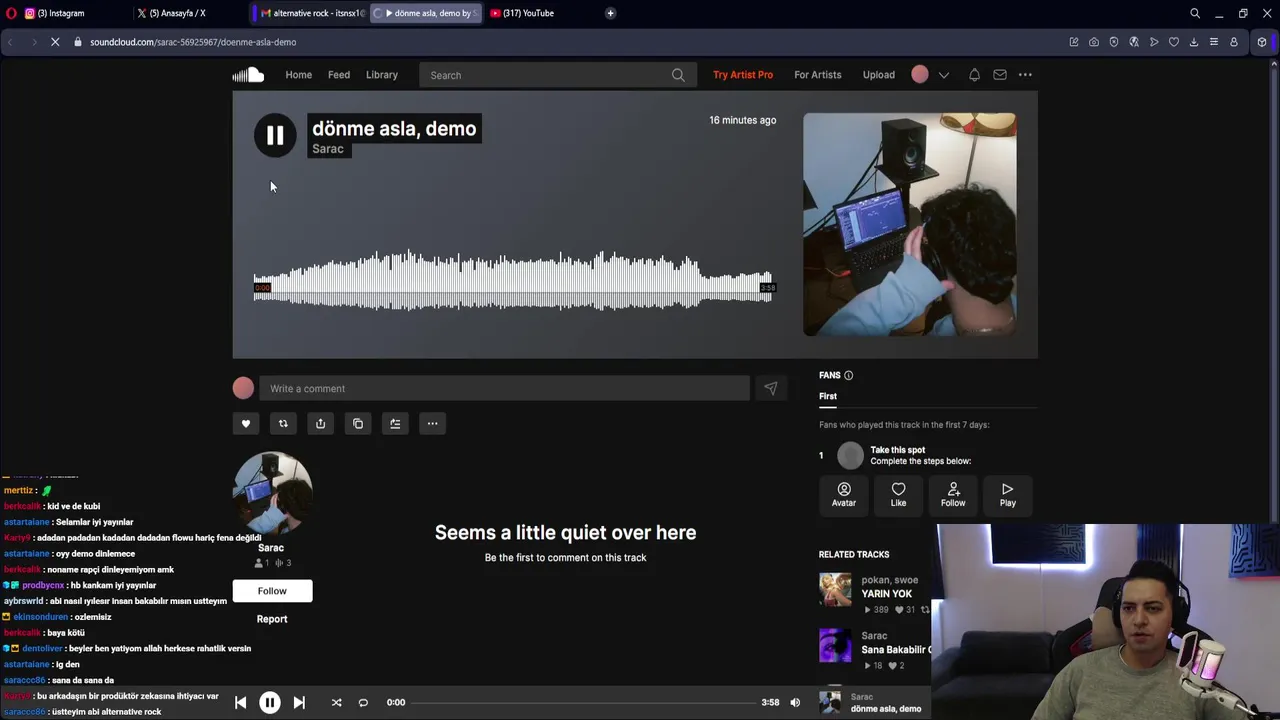Image resolution: width=1280 pixels, height=720 pixels.
Task: Click the Avatar step icon
Action: (x=844, y=494)
